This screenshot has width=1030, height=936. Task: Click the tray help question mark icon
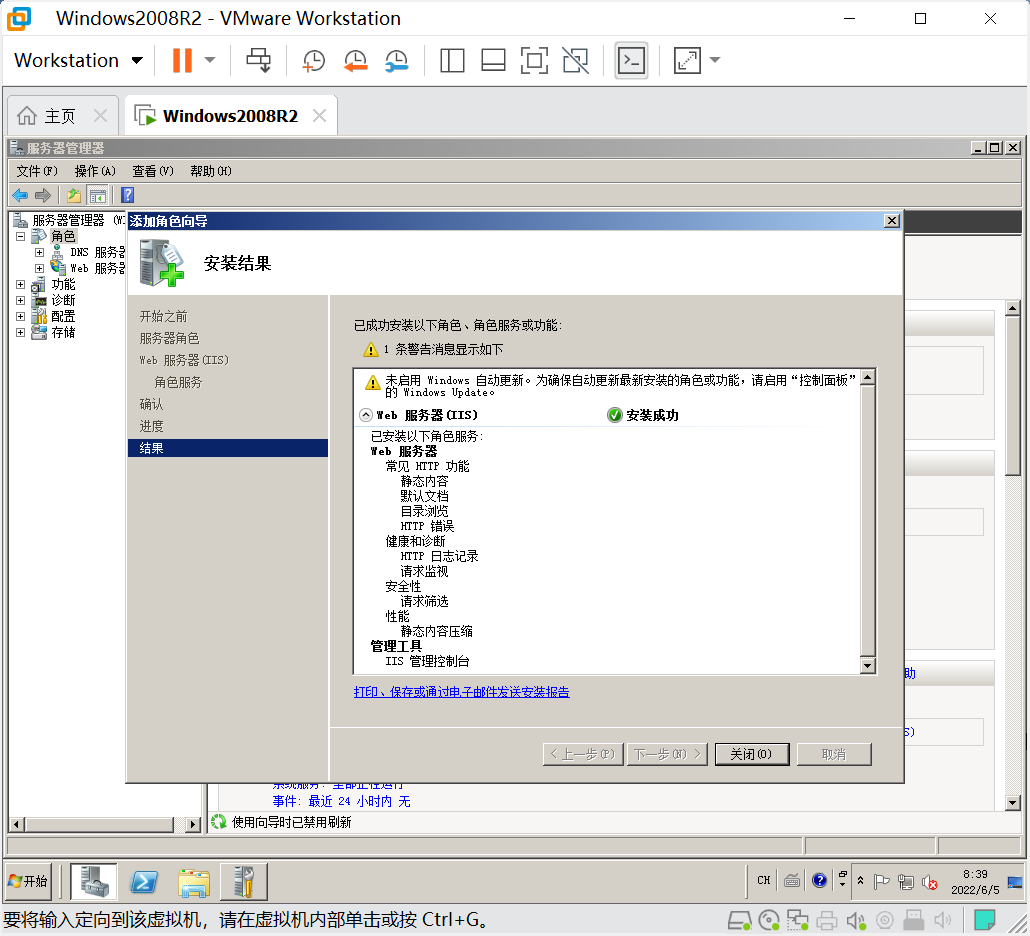tap(819, 880)
